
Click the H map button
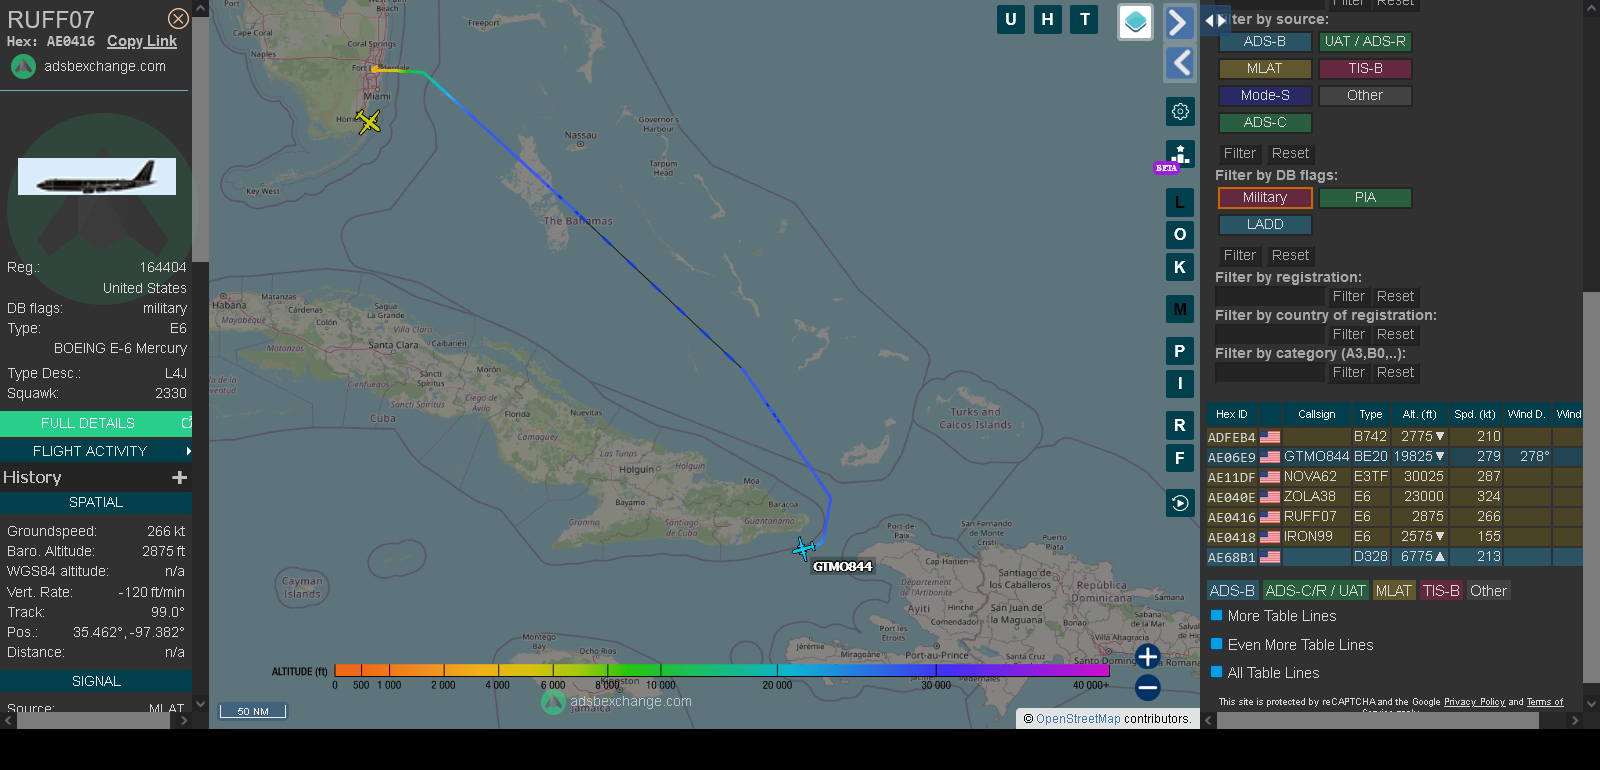click(x=1047, y=19)
